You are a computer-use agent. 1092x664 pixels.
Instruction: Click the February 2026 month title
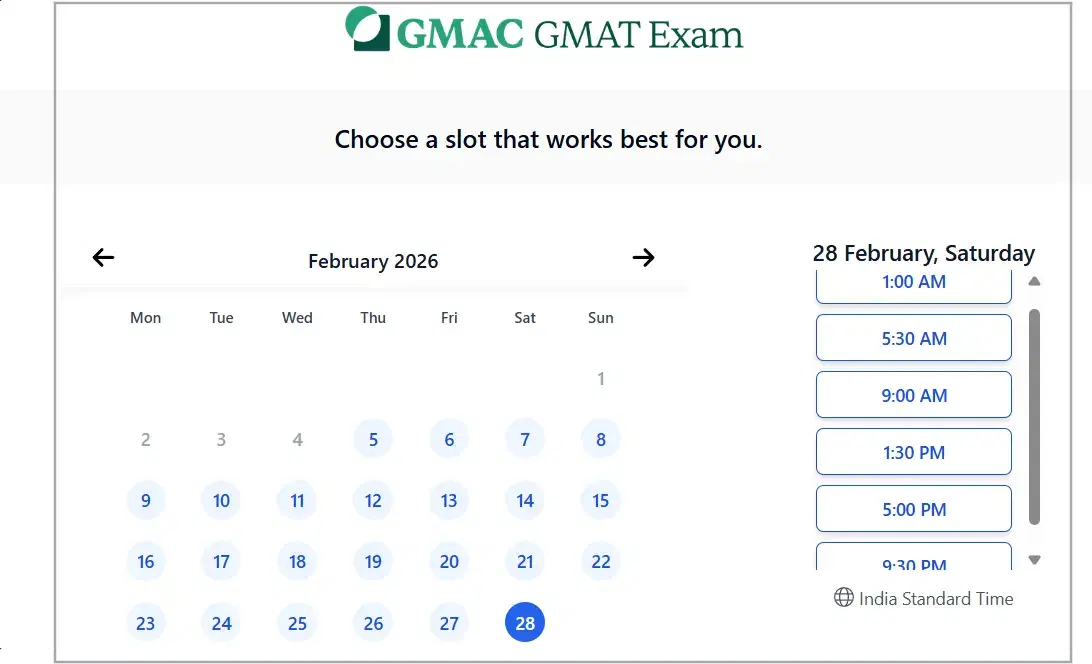tap(372, 261)
